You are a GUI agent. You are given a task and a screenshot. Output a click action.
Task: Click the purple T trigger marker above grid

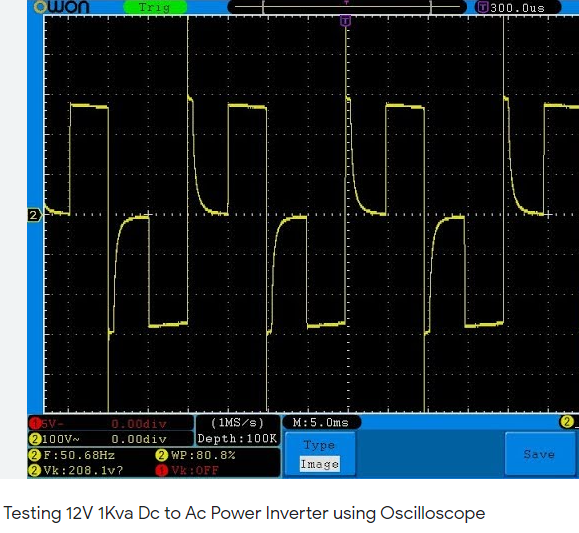(x=345, y=21)
